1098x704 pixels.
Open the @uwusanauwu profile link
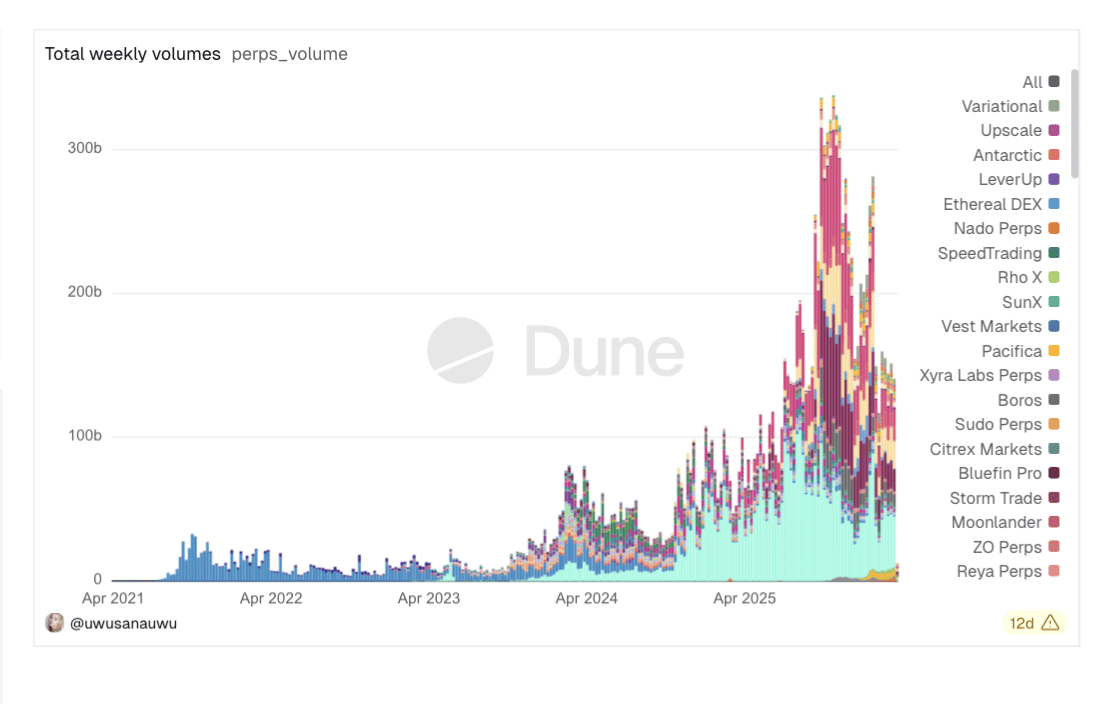pyautogui.click(x=123, y=623)
